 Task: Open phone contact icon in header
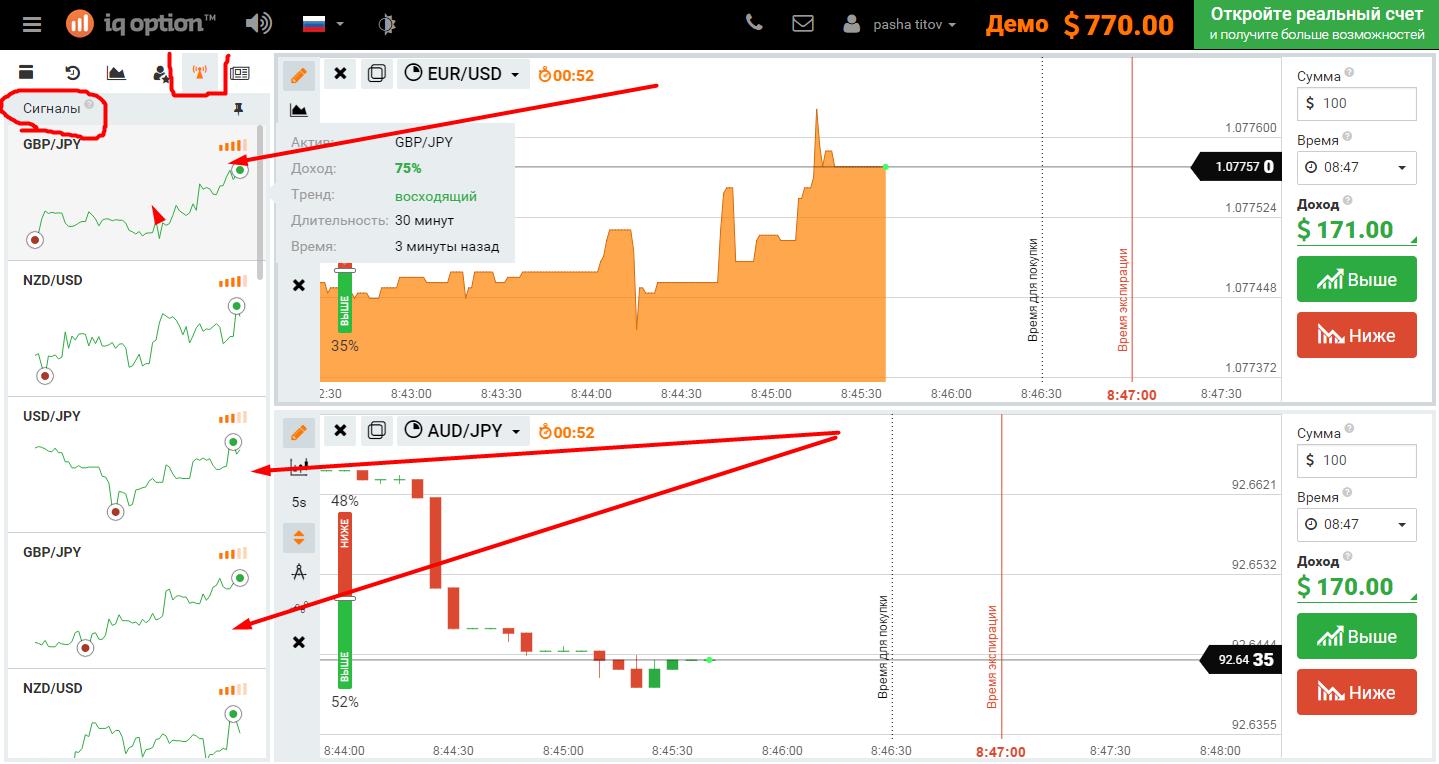coord(754,22)
